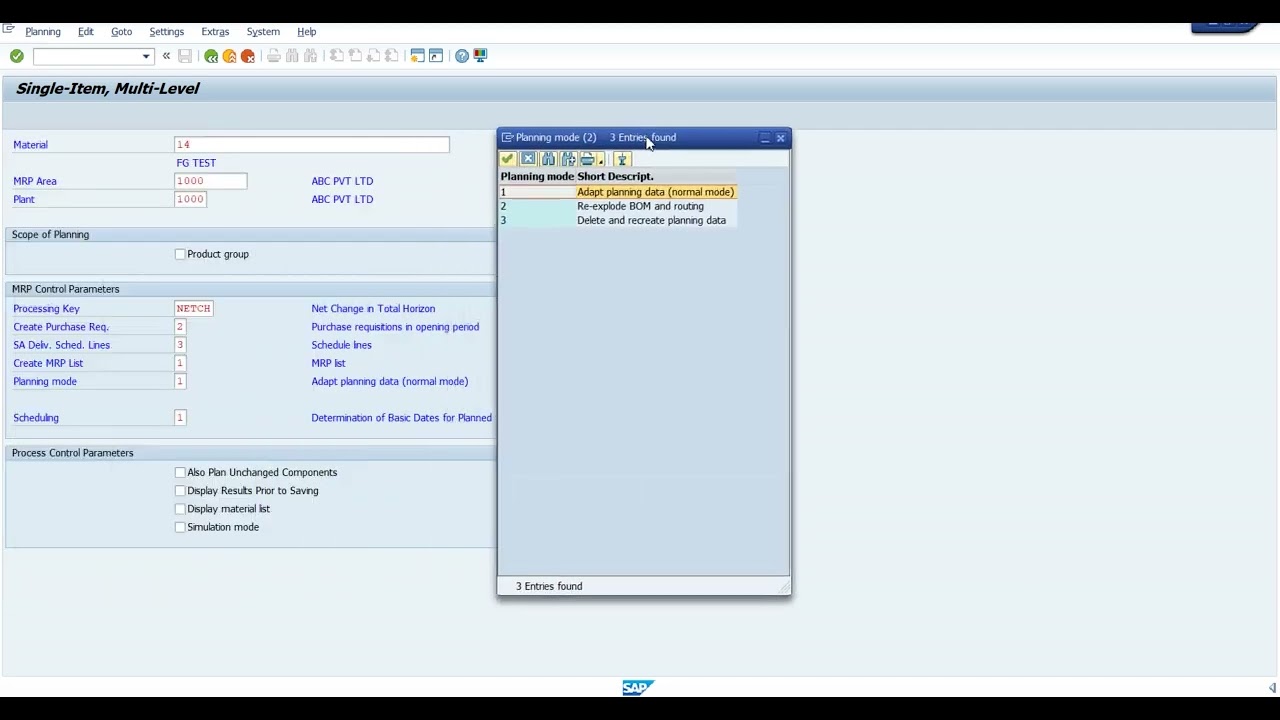The width and height of the screenshot is (1280, 720).
Task: Click the Print icon in main toolbar
Action: click(274, 56)
